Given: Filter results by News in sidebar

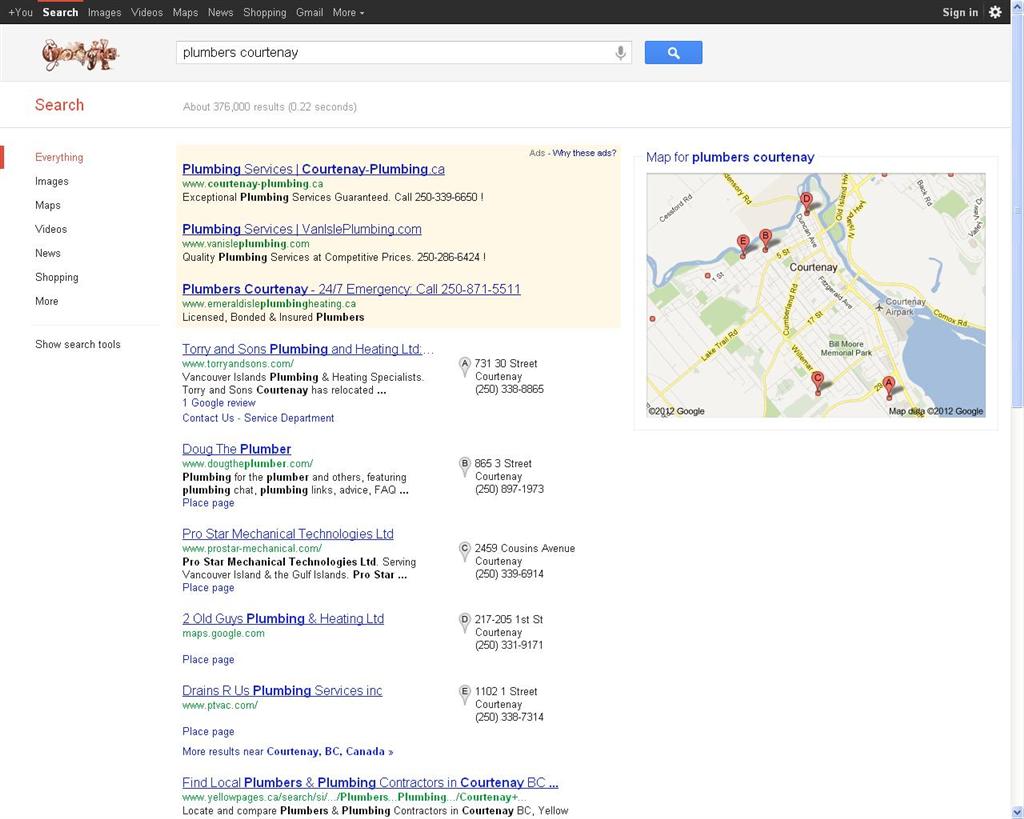Looking at the screenshot, I should [48, 253].
